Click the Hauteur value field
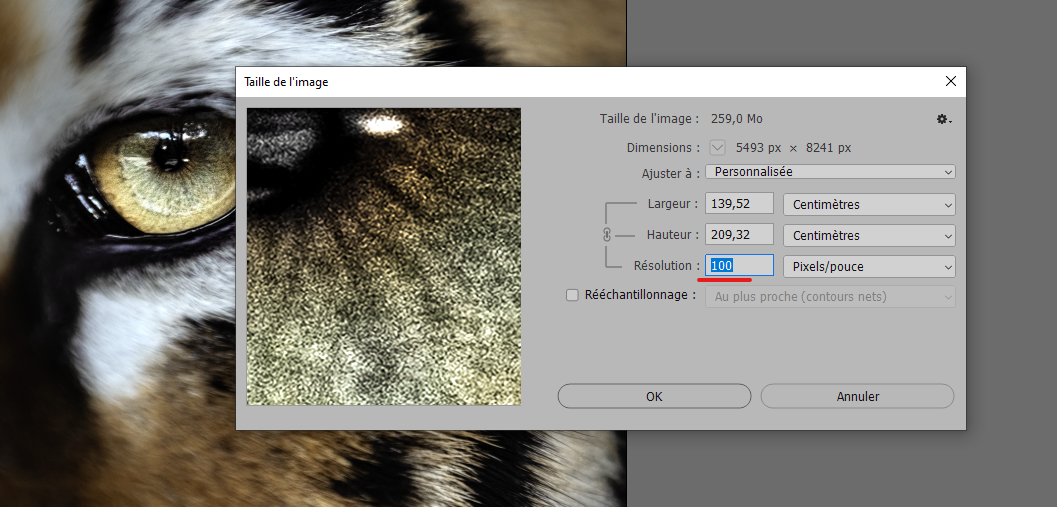Image resolution: width=1057 pixels, height=507 pixels. click(x=740, y=235)
